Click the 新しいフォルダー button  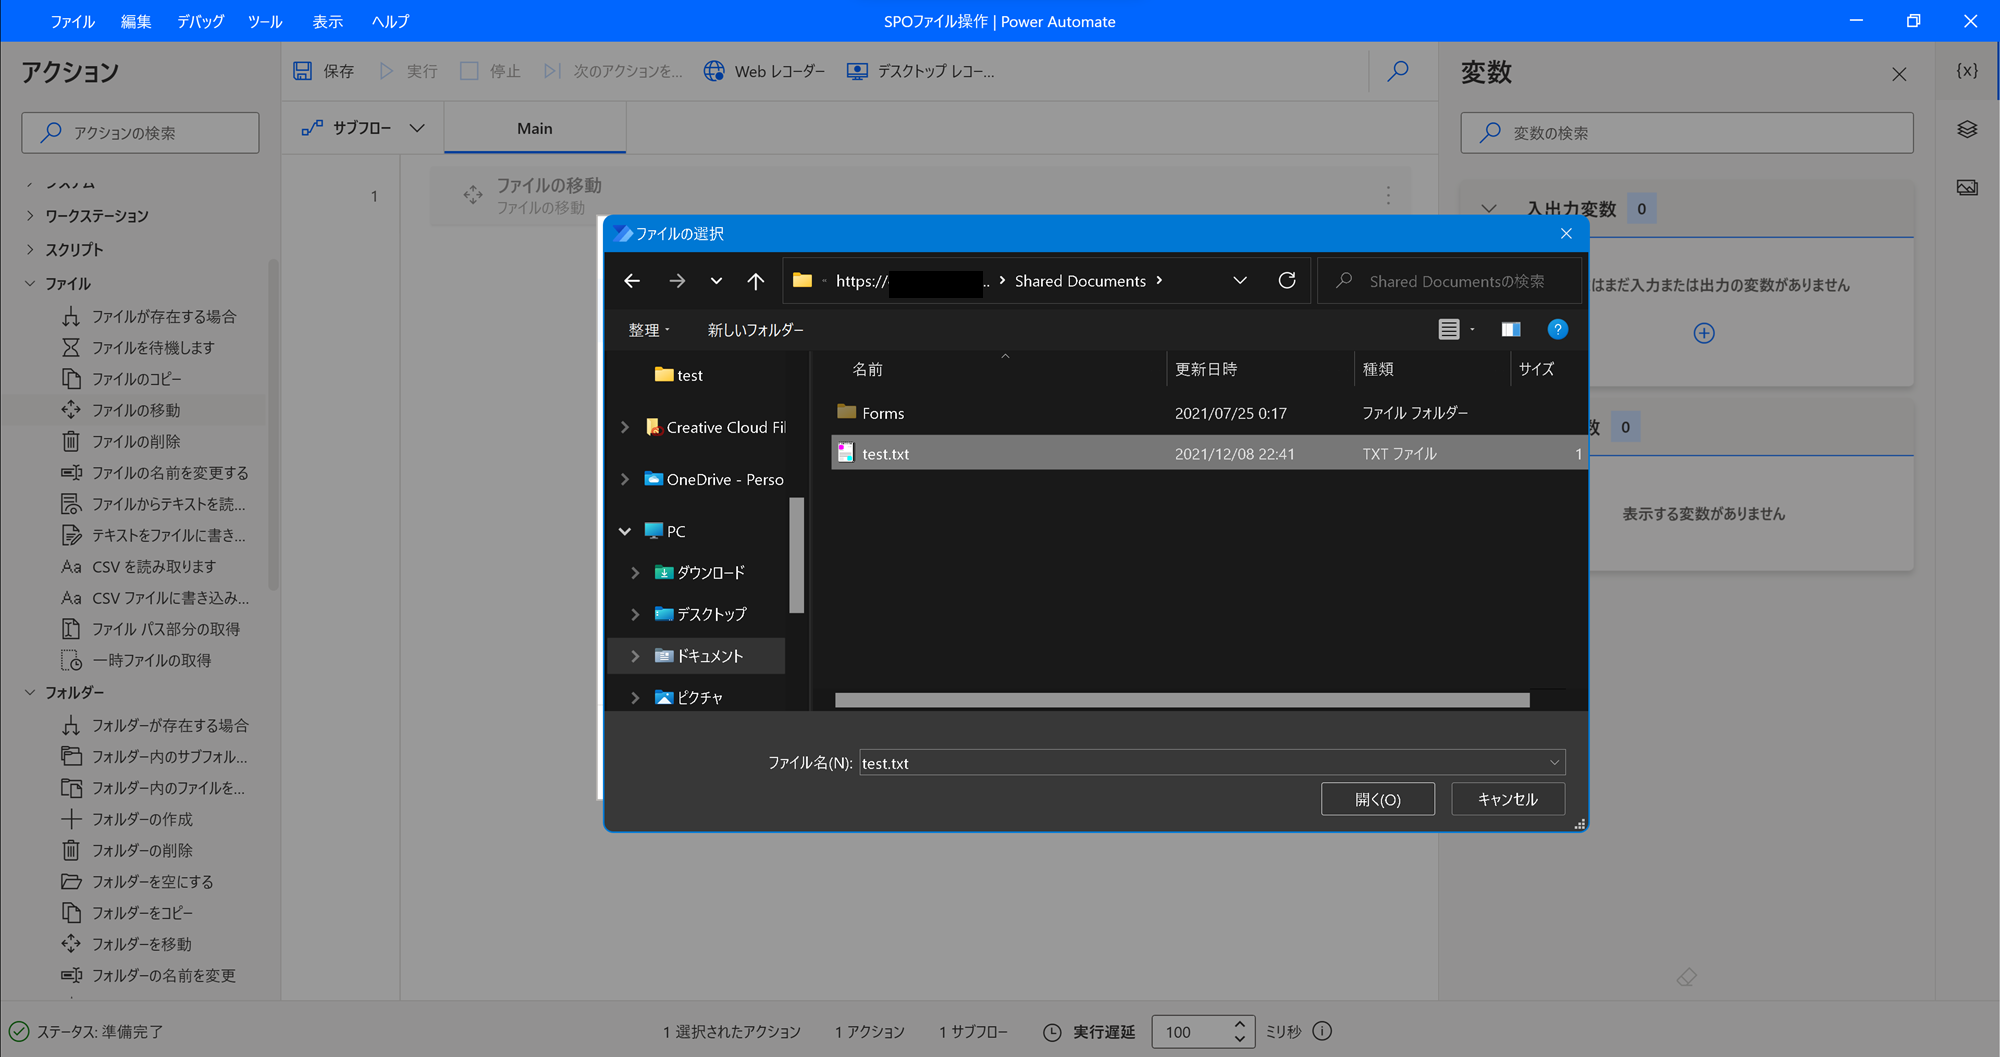point(755,330)
